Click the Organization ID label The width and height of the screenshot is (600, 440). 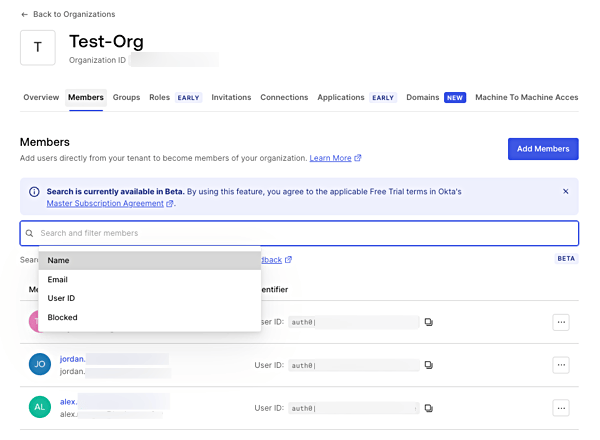point(97,60)
